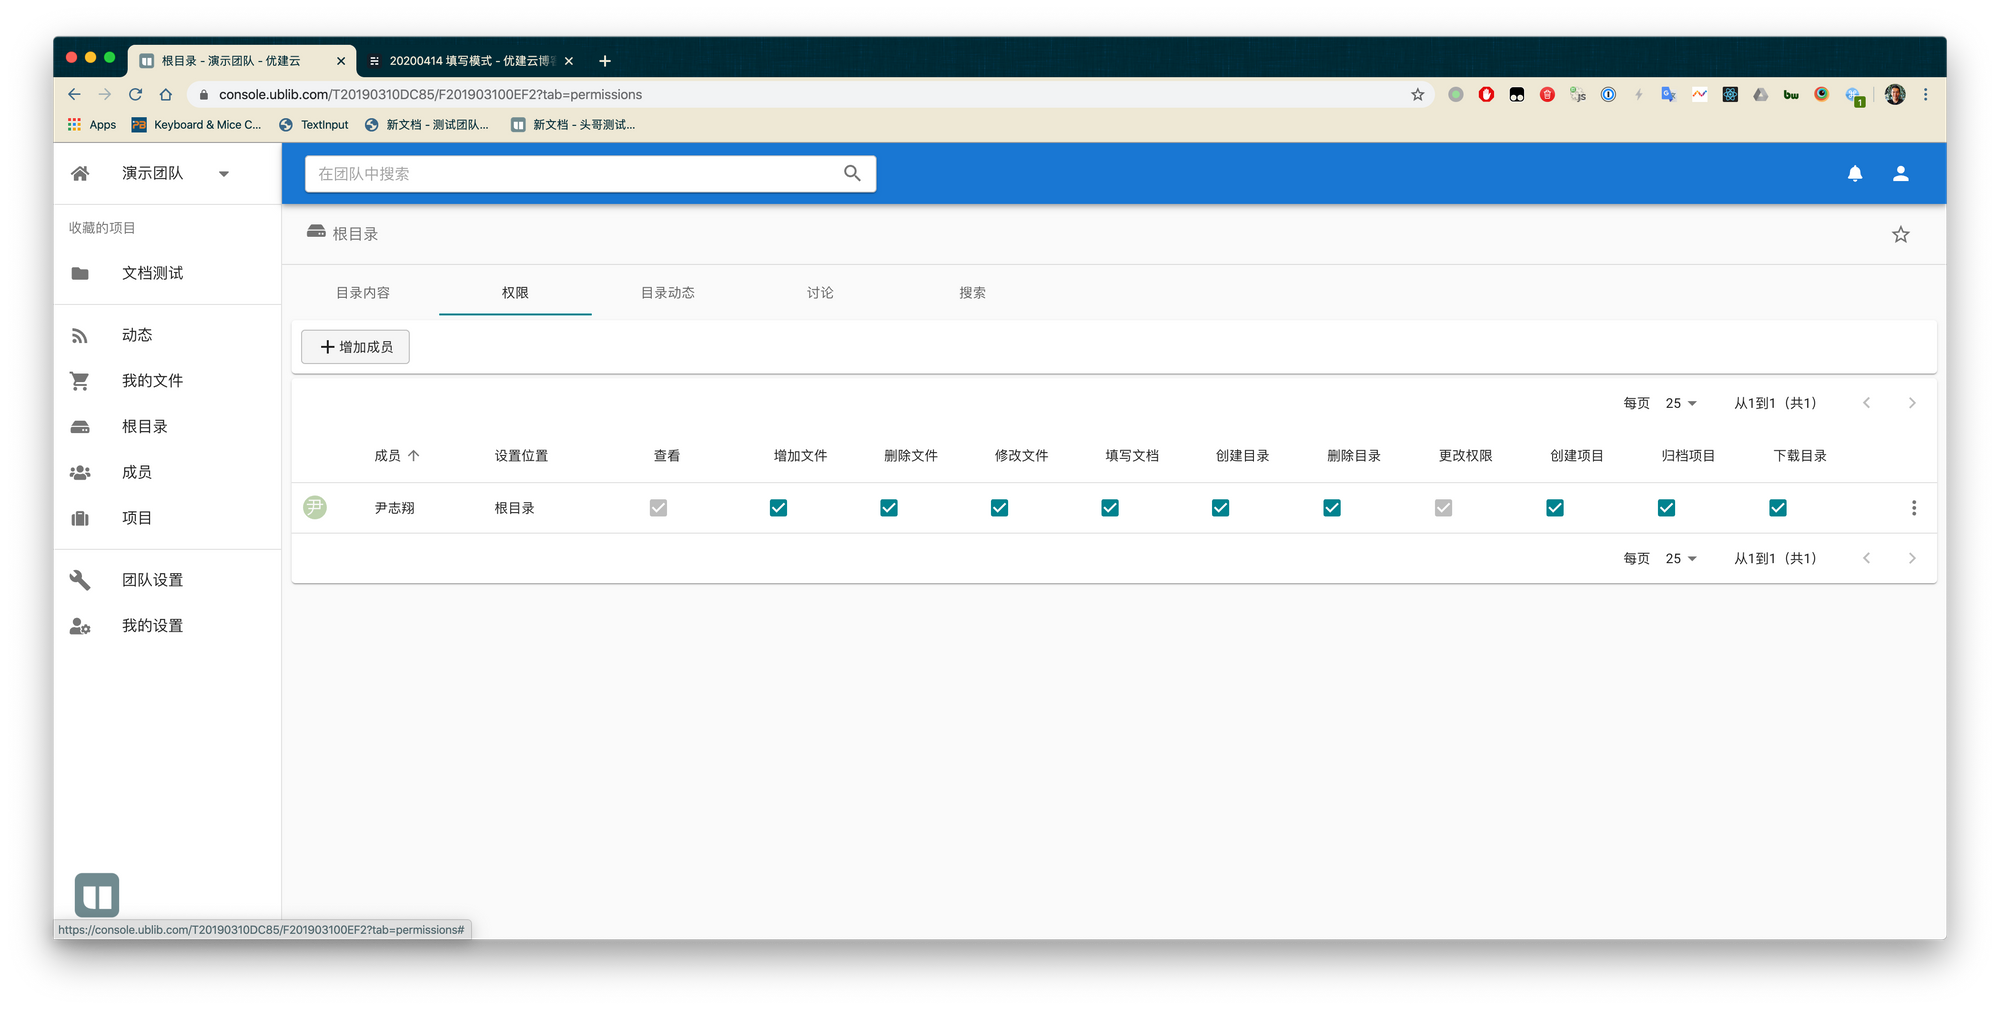
Task: Open the bottom per-page 25 dropdown
Action: pyautogui.click(x=1681, y=559)
